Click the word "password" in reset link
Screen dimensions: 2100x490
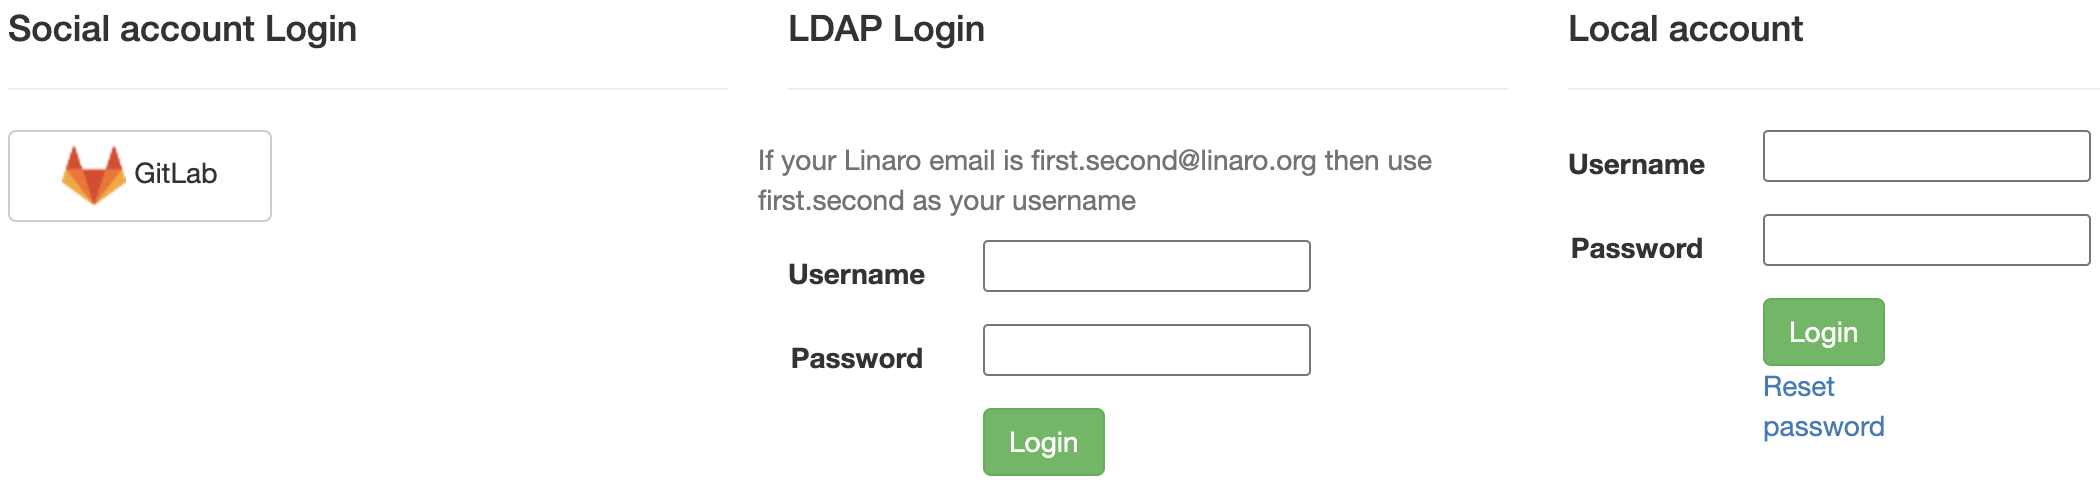click(1823, 427)
